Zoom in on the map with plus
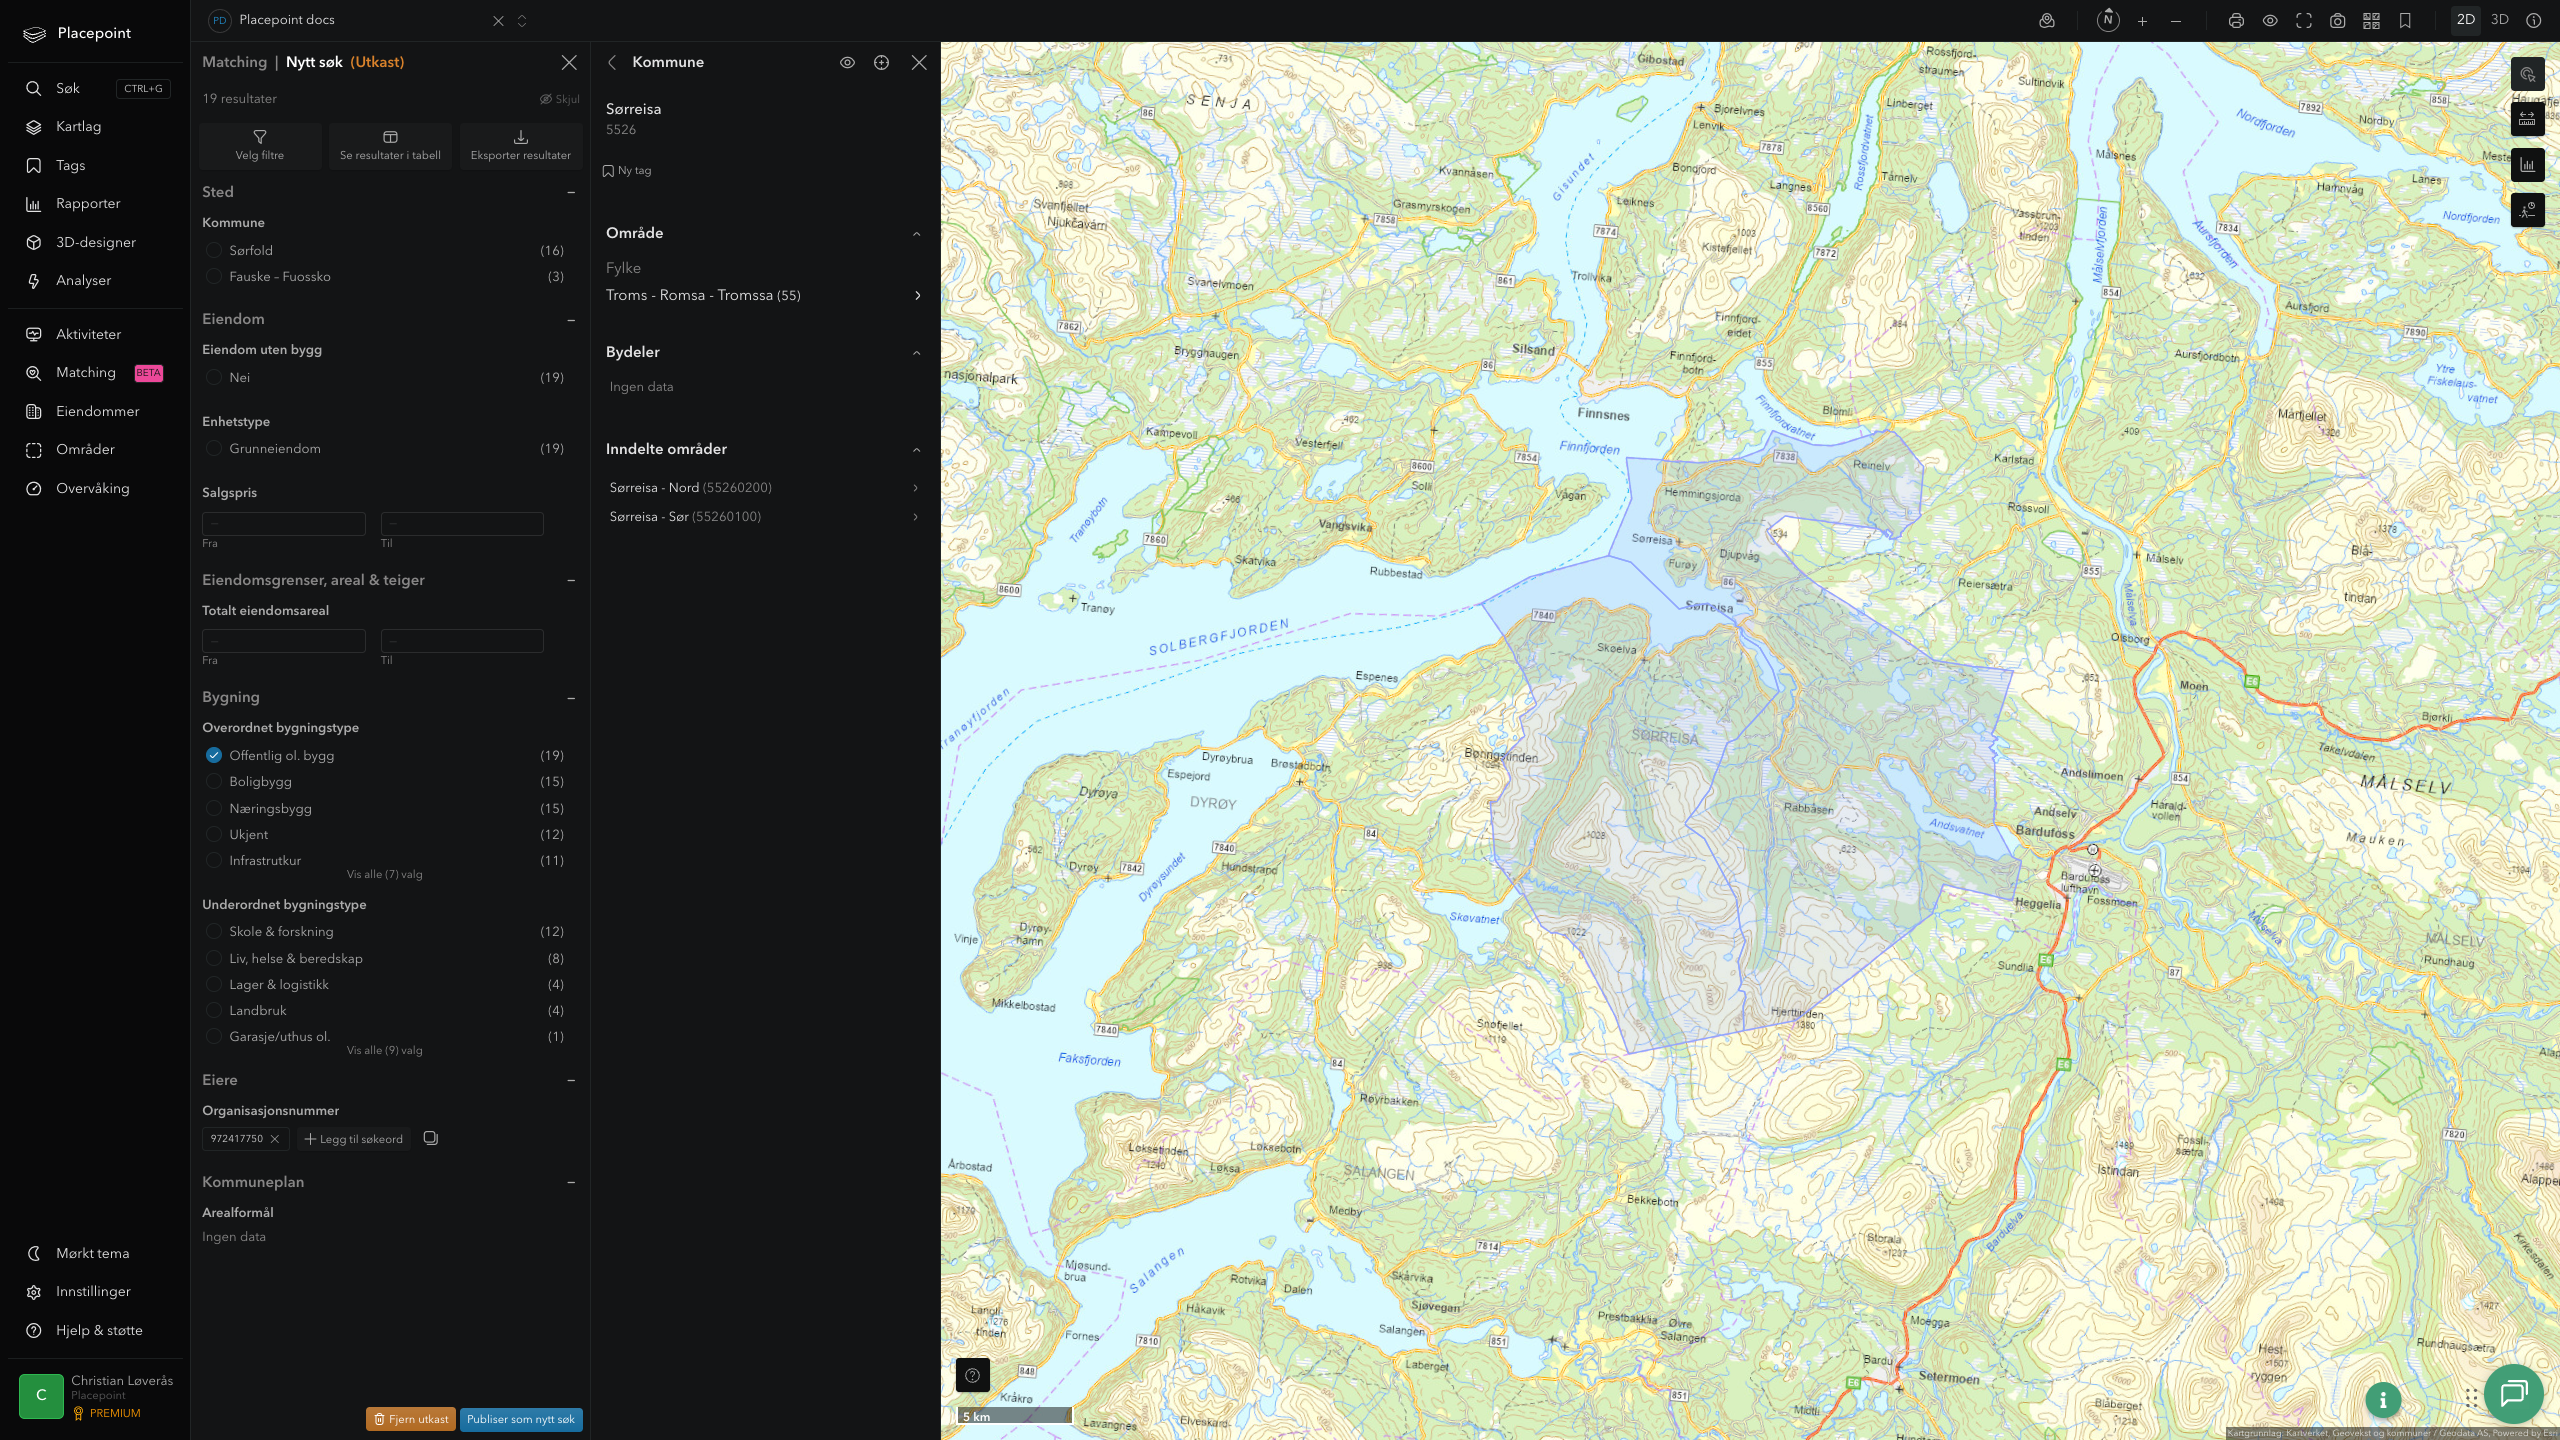This screenshot has width=2560, height=1440. click(2142, 20)
